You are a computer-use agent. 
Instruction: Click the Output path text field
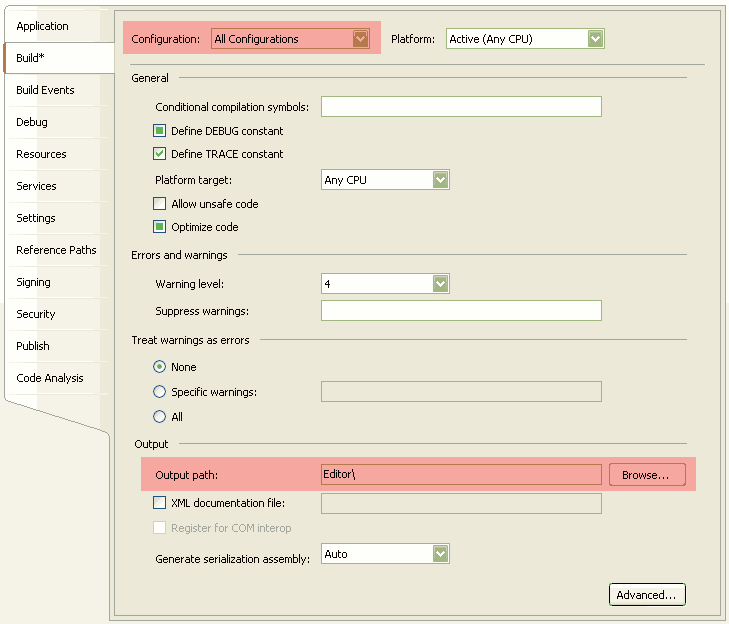point(461,474)
